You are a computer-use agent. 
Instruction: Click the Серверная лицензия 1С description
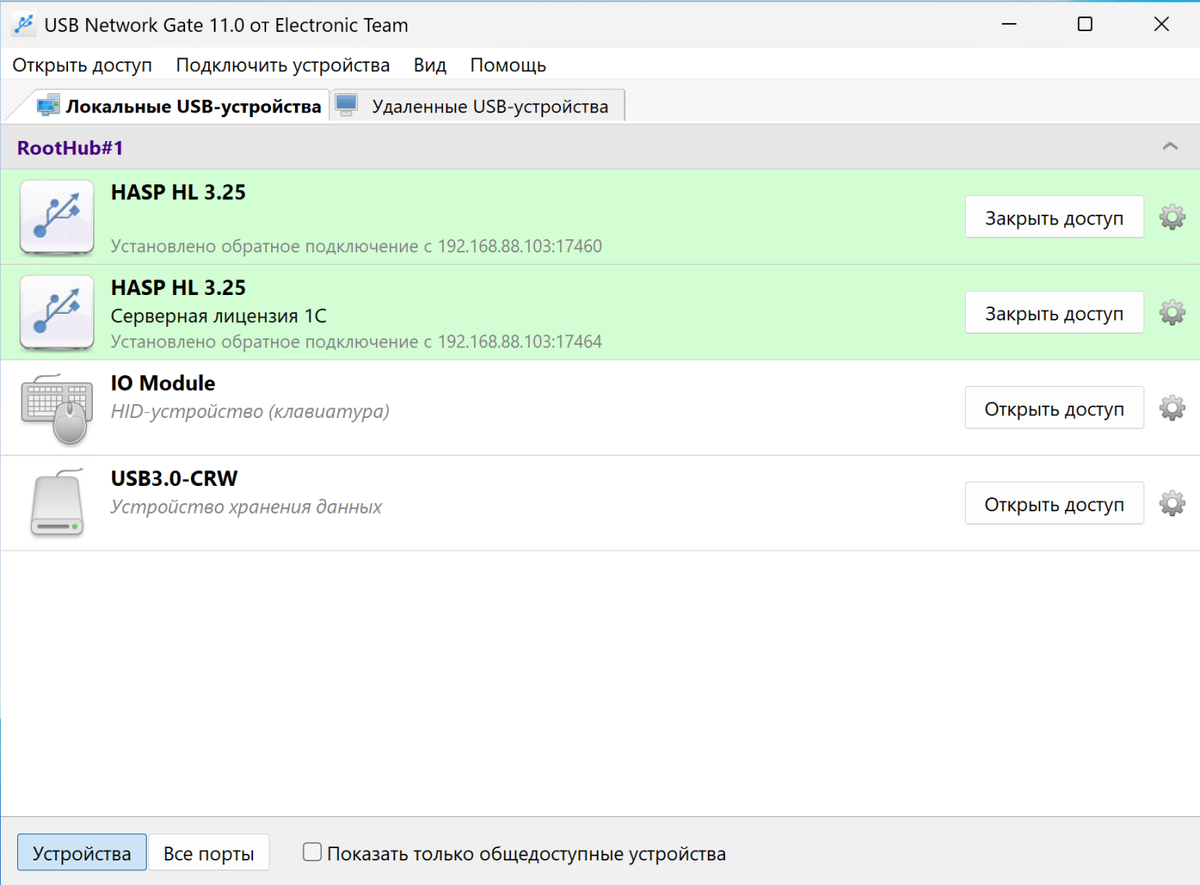(219, 316)
